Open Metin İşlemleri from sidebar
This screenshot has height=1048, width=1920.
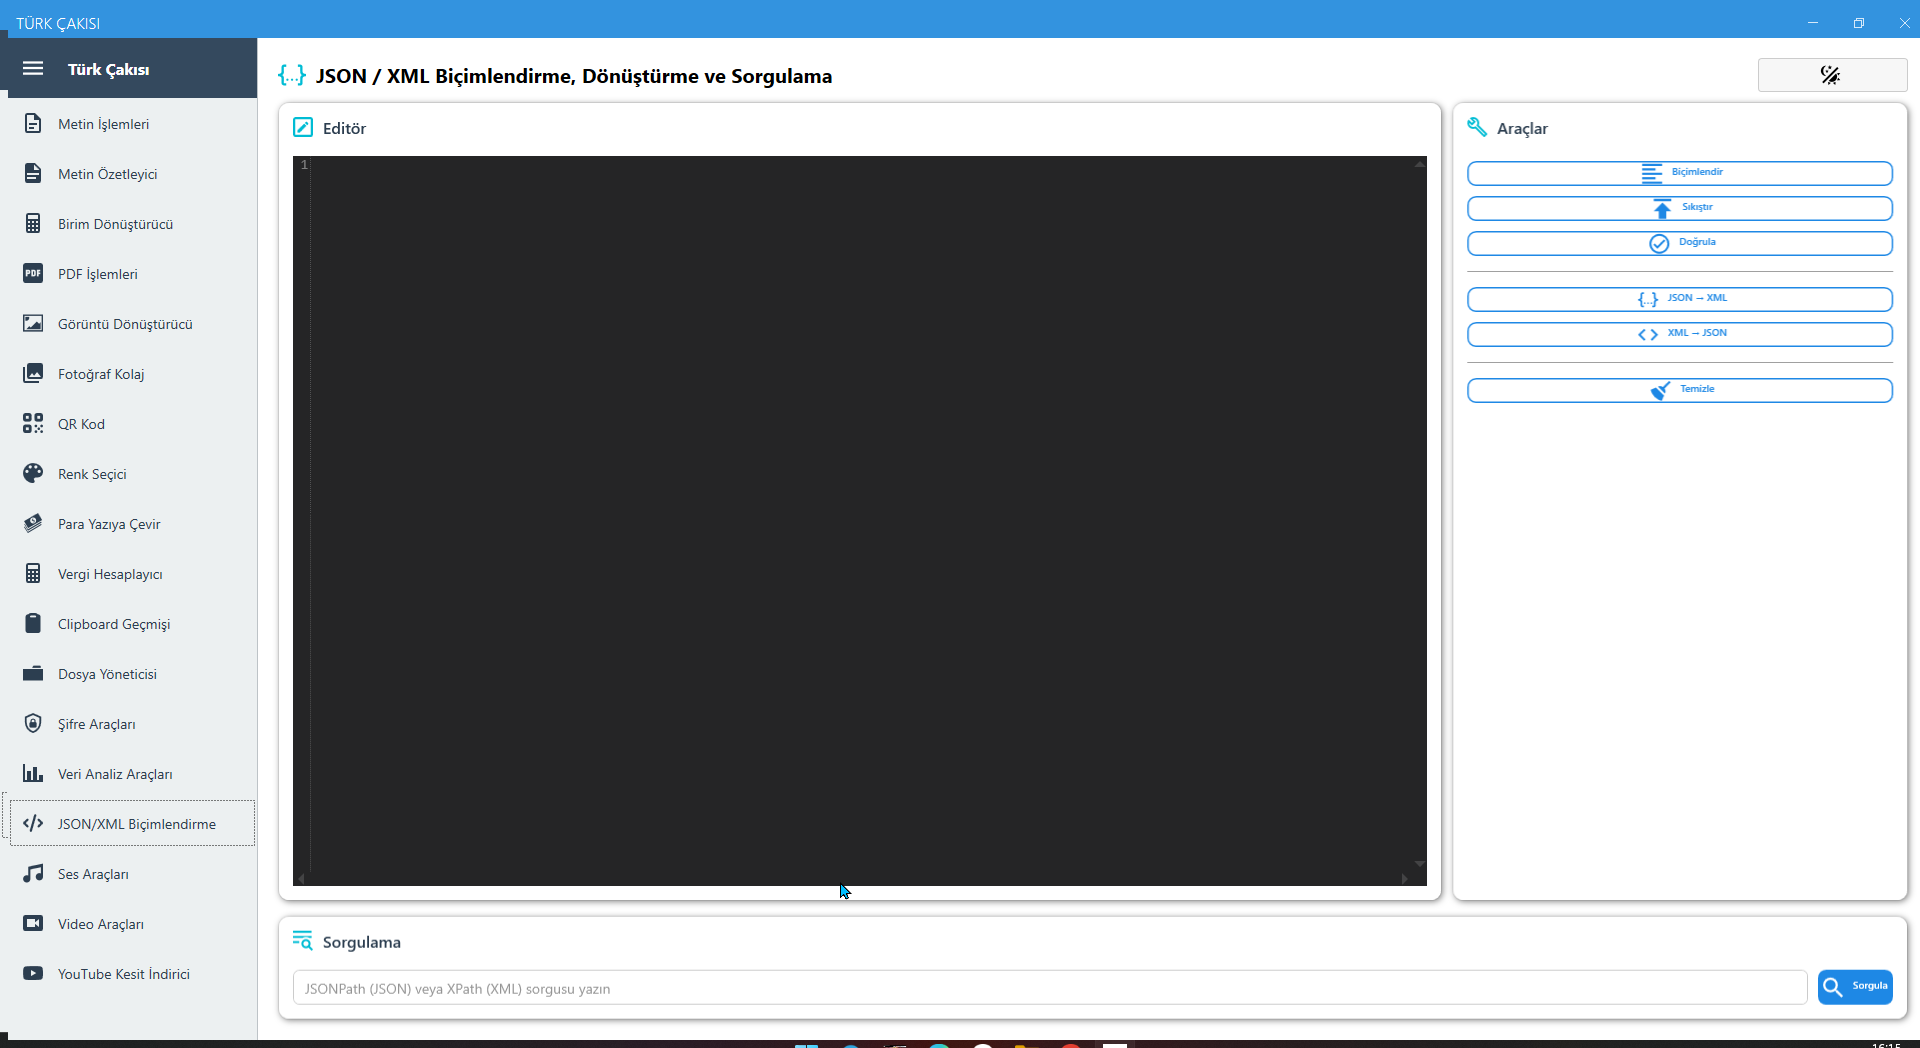click(x=104, y=124)
